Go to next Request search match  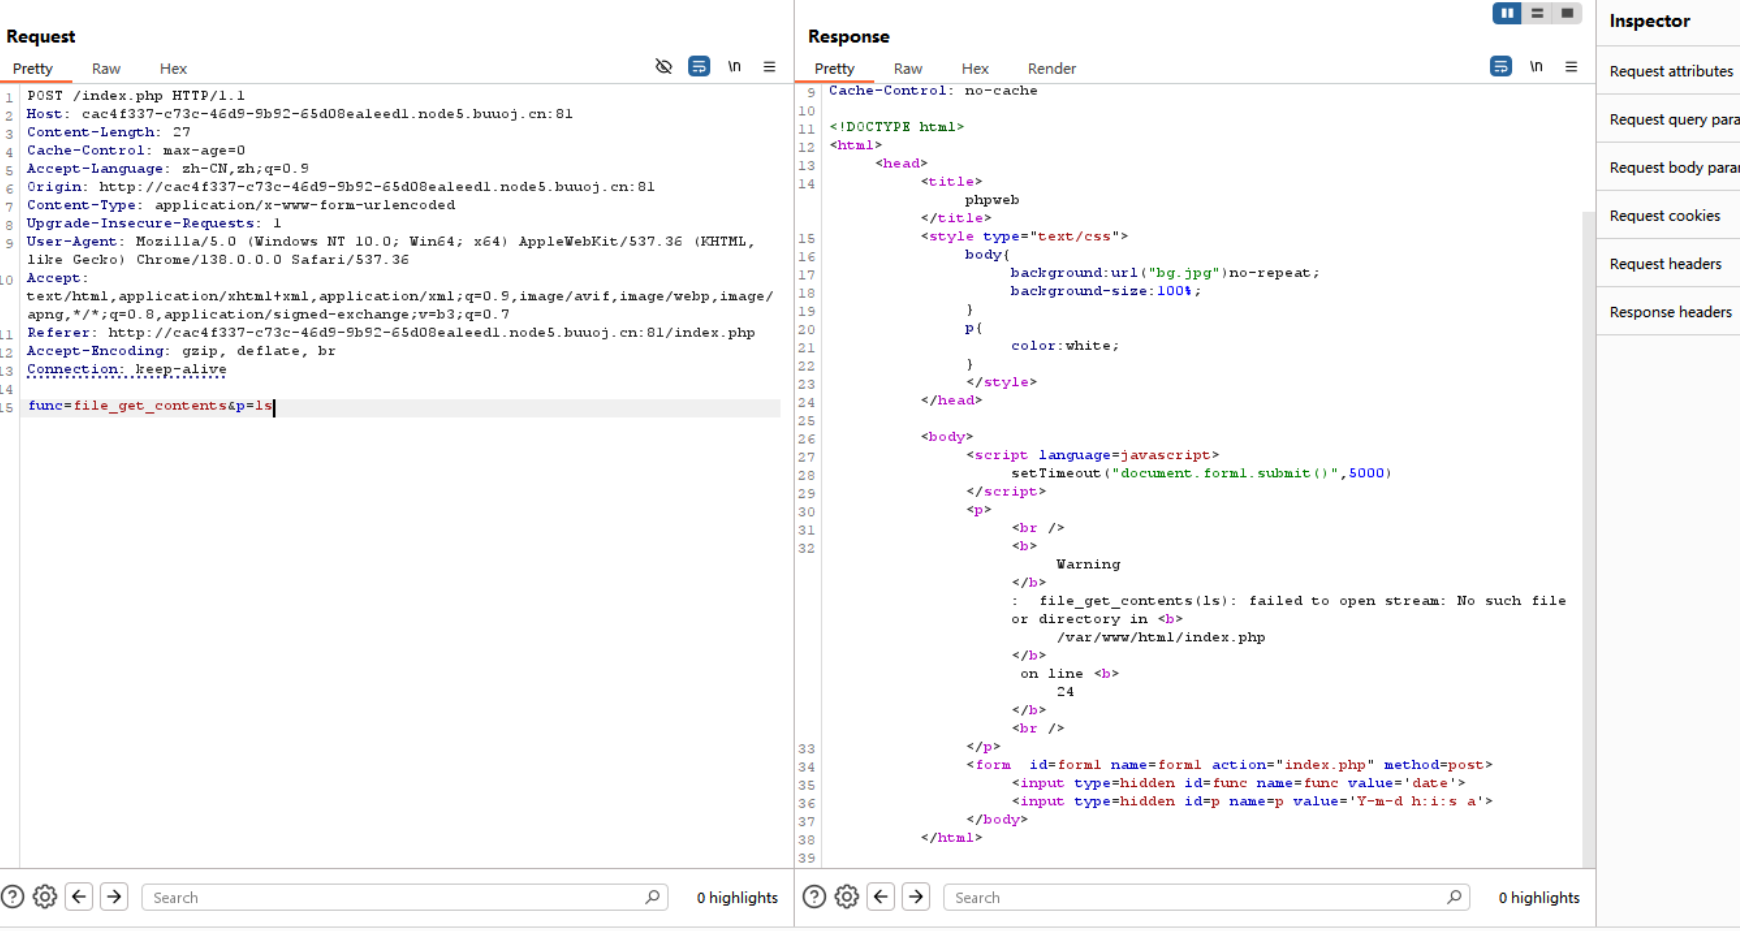(x=114, y=897)
